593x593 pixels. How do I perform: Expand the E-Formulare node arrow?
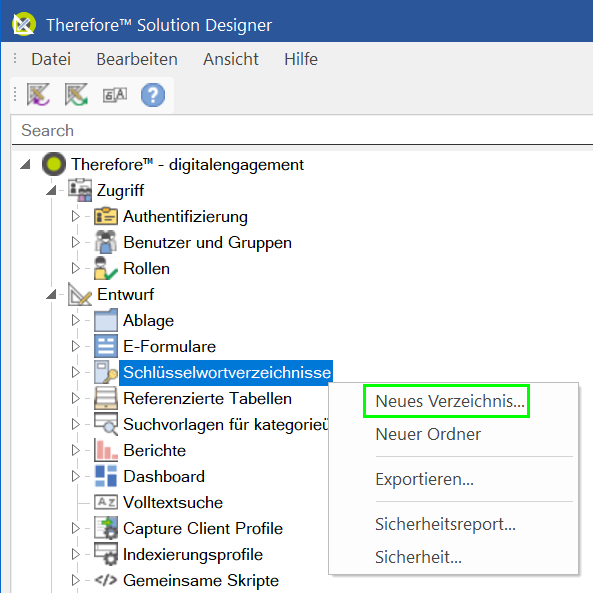(76, 346)
